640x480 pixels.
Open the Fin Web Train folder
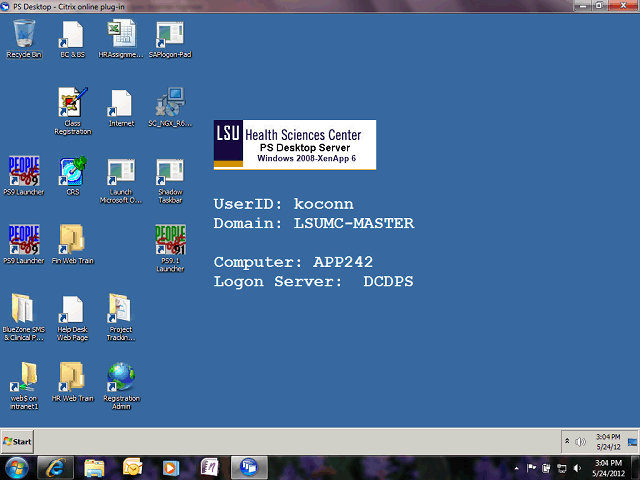(73, 244)
